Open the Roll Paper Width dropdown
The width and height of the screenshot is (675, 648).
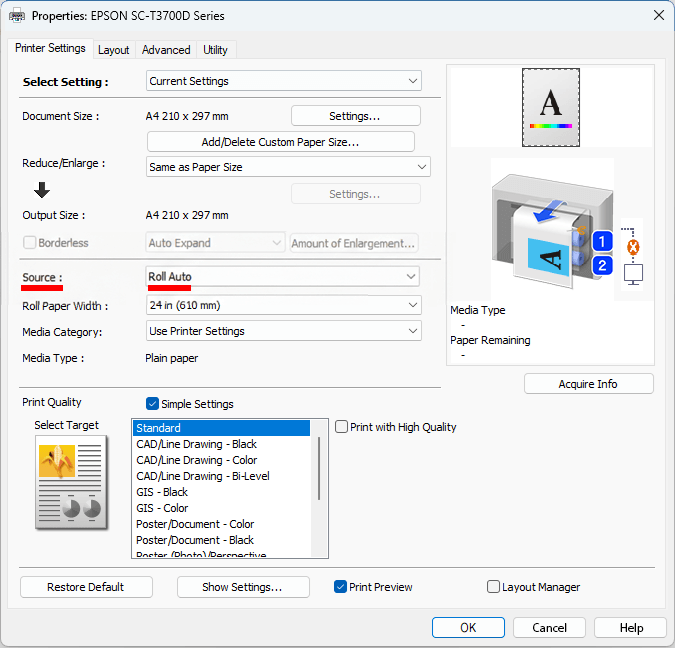[x=284, y=305]
